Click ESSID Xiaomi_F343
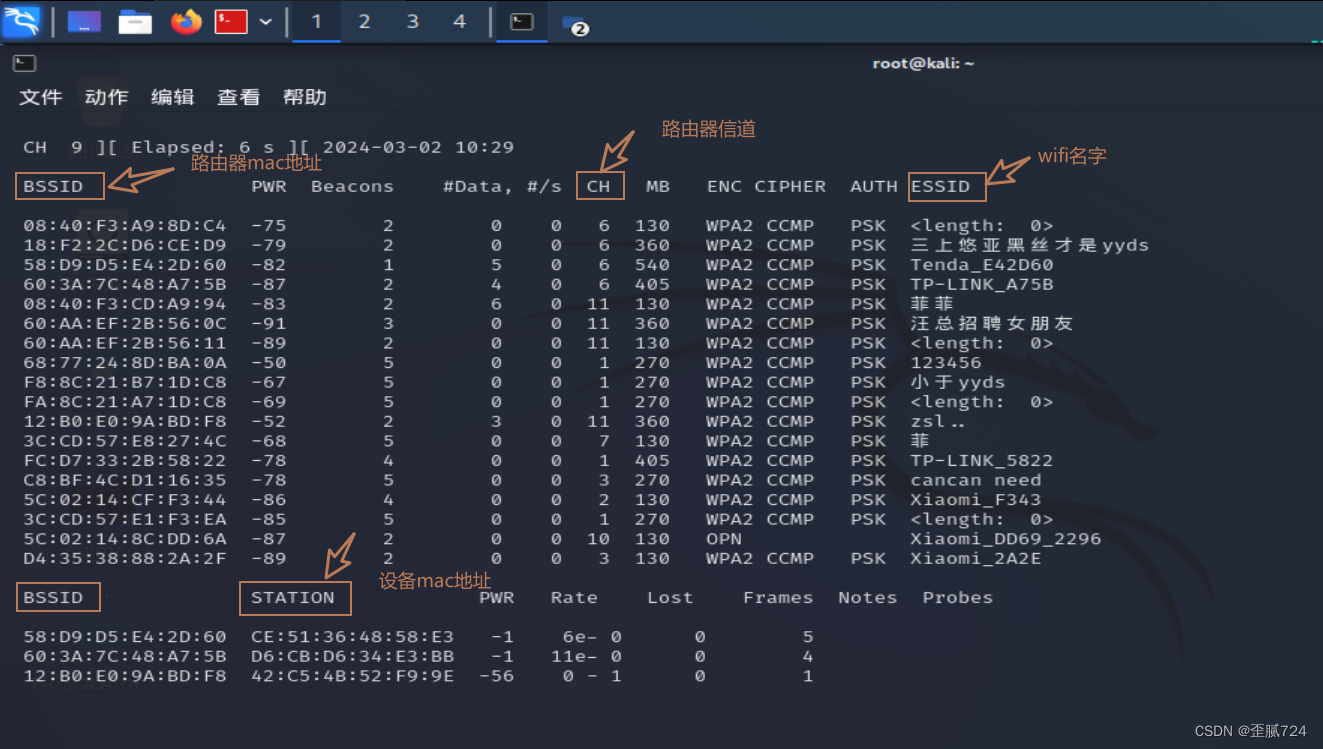 pyautogui.click(x=976, y=500)
